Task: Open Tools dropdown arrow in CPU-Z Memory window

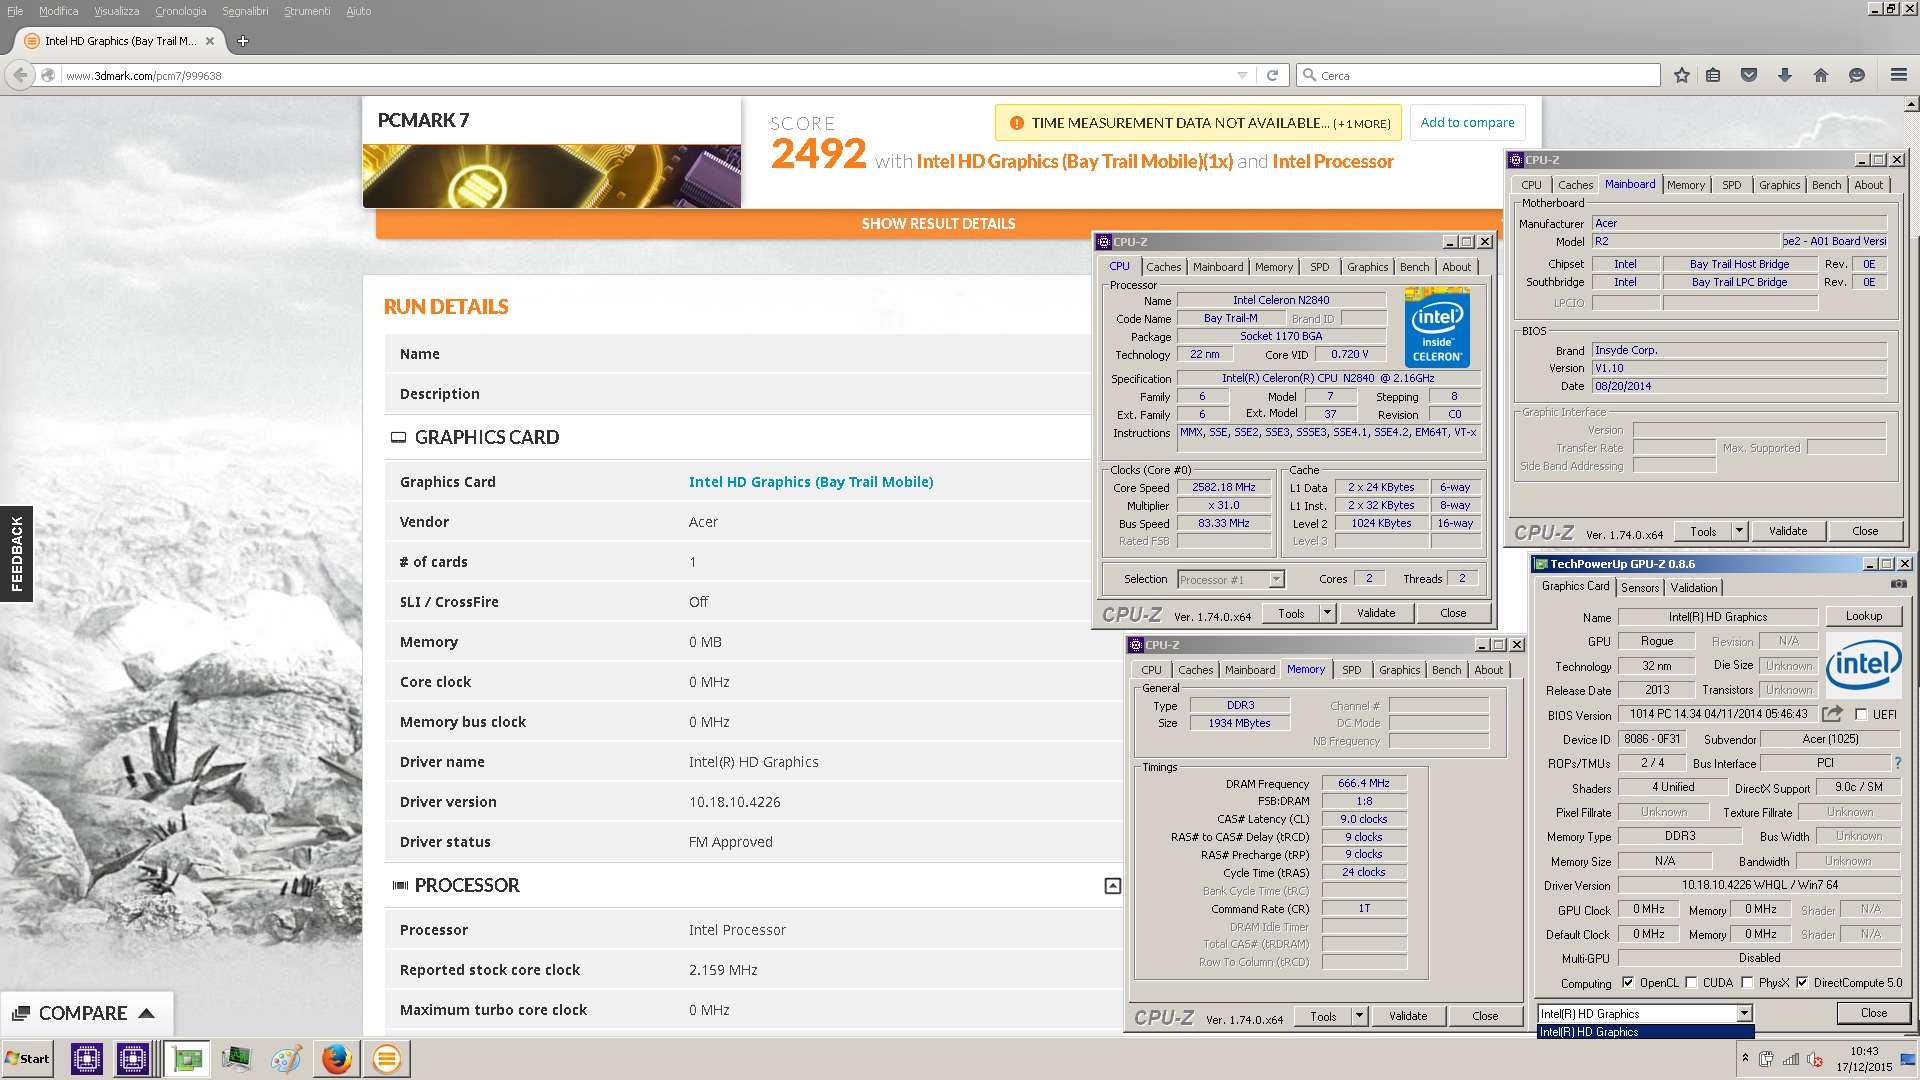Action: (1359, 1016)
